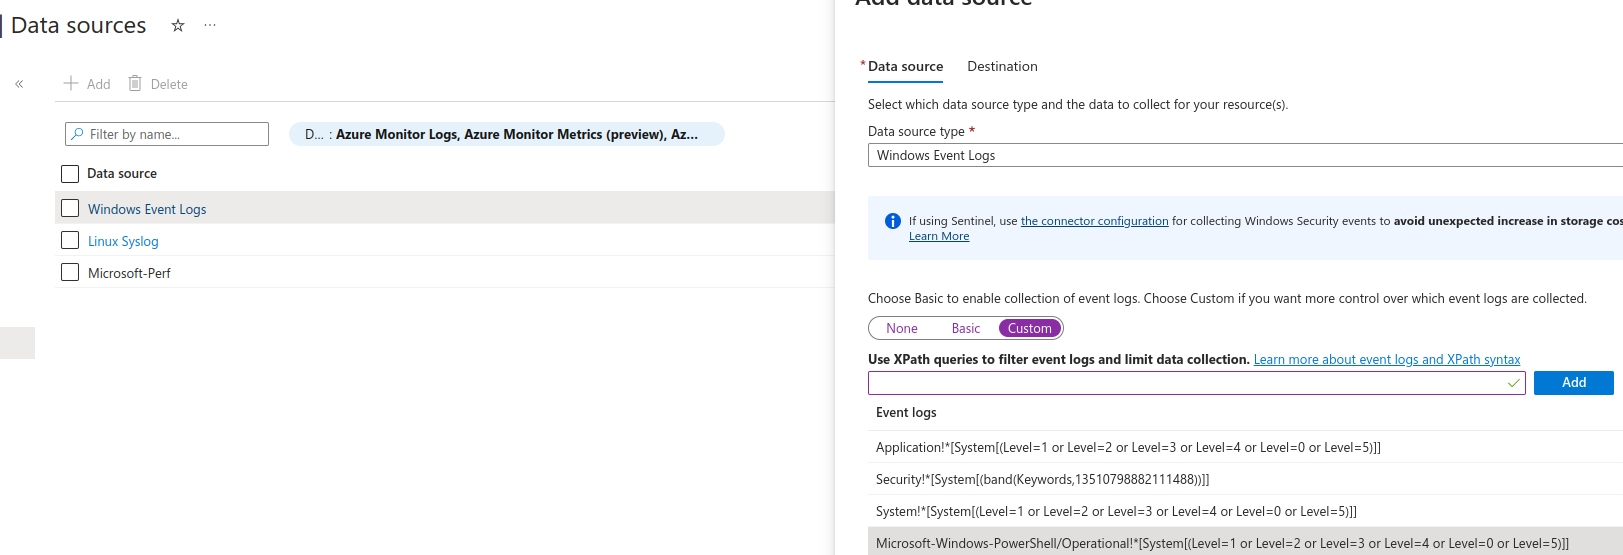The height and width of the screenshot is (555, 1623).
Task: Open the data source type filter pill
Action: tap(506, 134)
